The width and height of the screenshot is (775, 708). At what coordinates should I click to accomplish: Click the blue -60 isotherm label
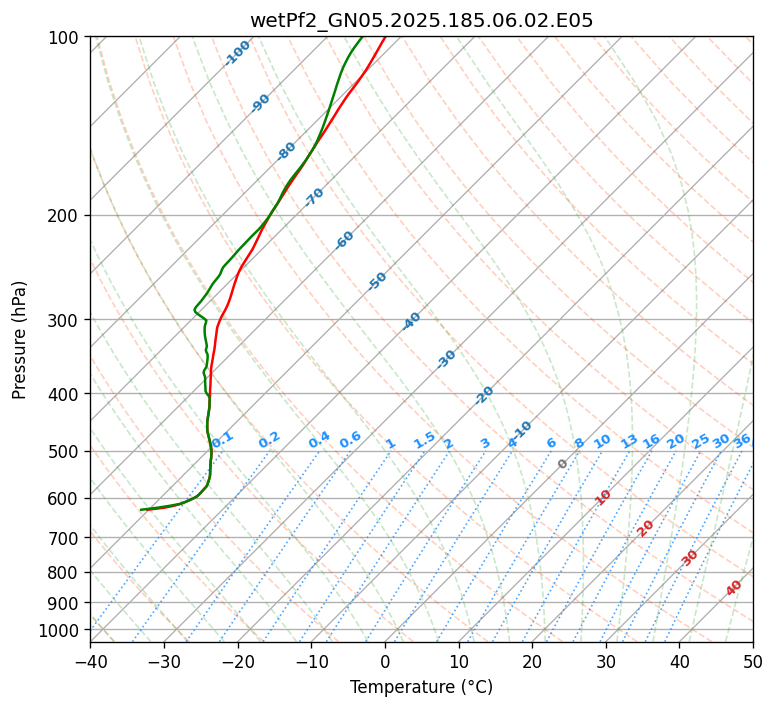click(x=344, y=240)
